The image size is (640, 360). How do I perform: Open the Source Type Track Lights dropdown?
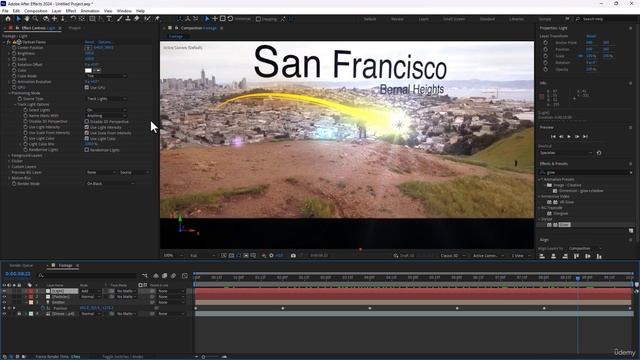click(x=106, y=99)
